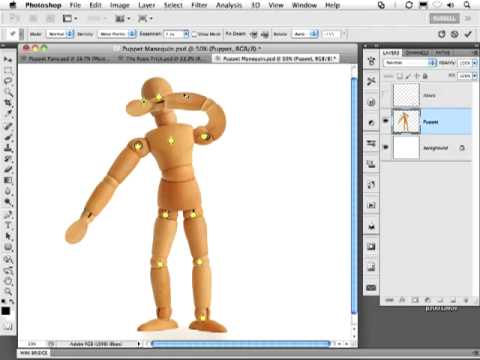
Task: Open the Rotate Auto dropdown
Action: coord(305,34)
